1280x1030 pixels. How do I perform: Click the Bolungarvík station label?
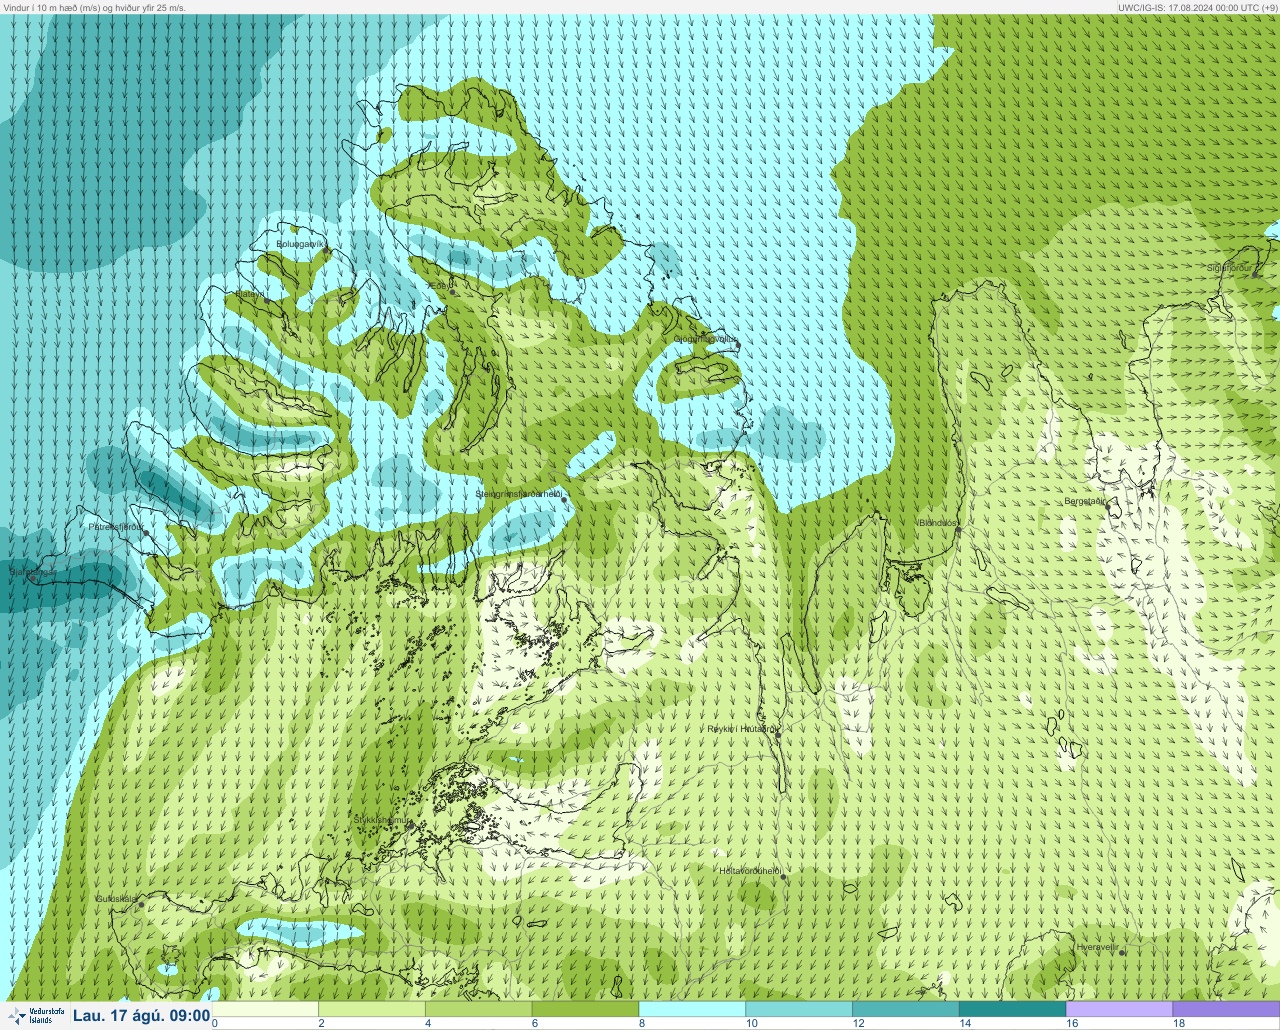pos(299,243)
